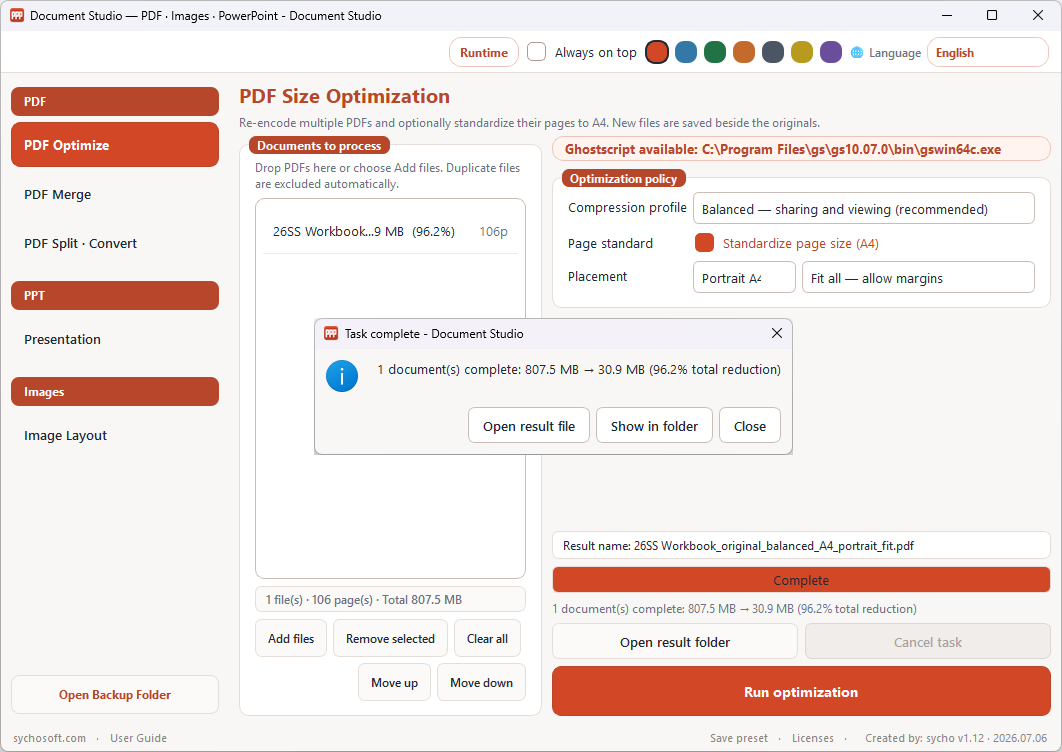Select the blue theme color circle
Image resolution: width=1062 pixels, height=752 pixels.
point(685,52)
